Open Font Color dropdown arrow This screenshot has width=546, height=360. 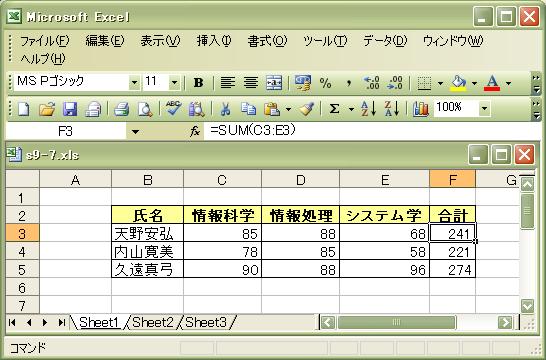tap(508, 83)
